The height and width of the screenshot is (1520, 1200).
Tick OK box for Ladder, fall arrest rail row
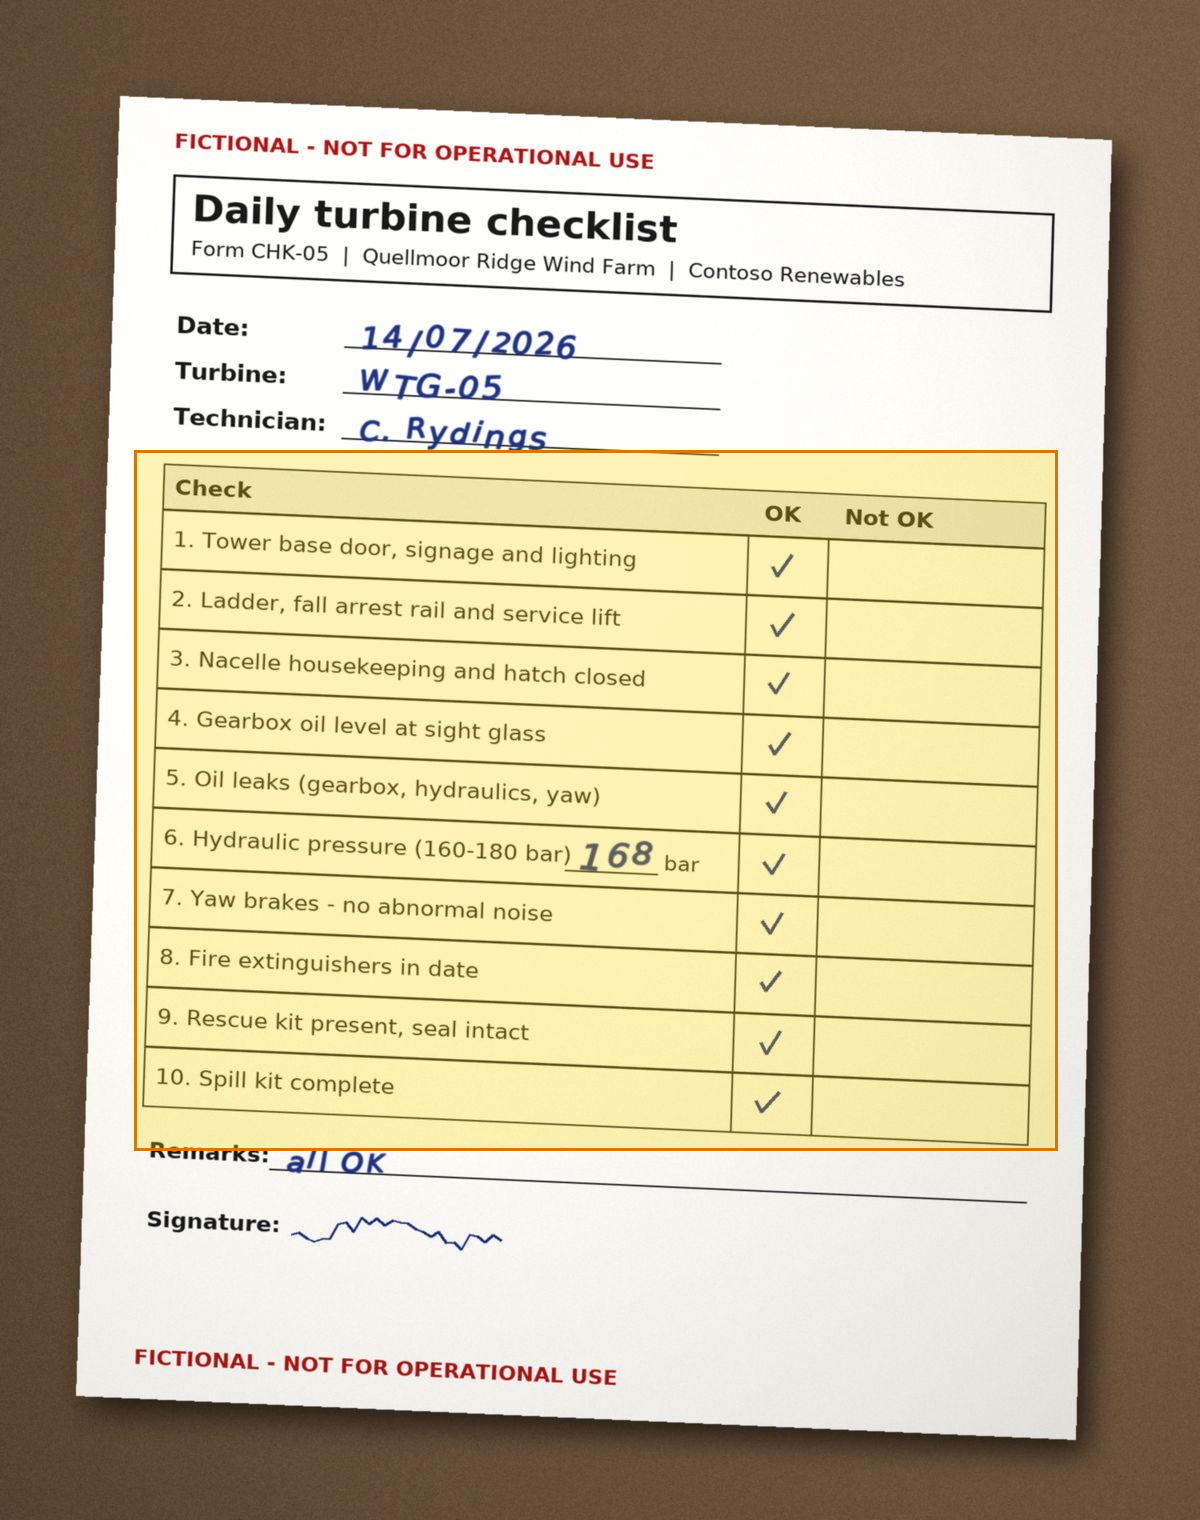pyautogui.click(x=785, y=626)
